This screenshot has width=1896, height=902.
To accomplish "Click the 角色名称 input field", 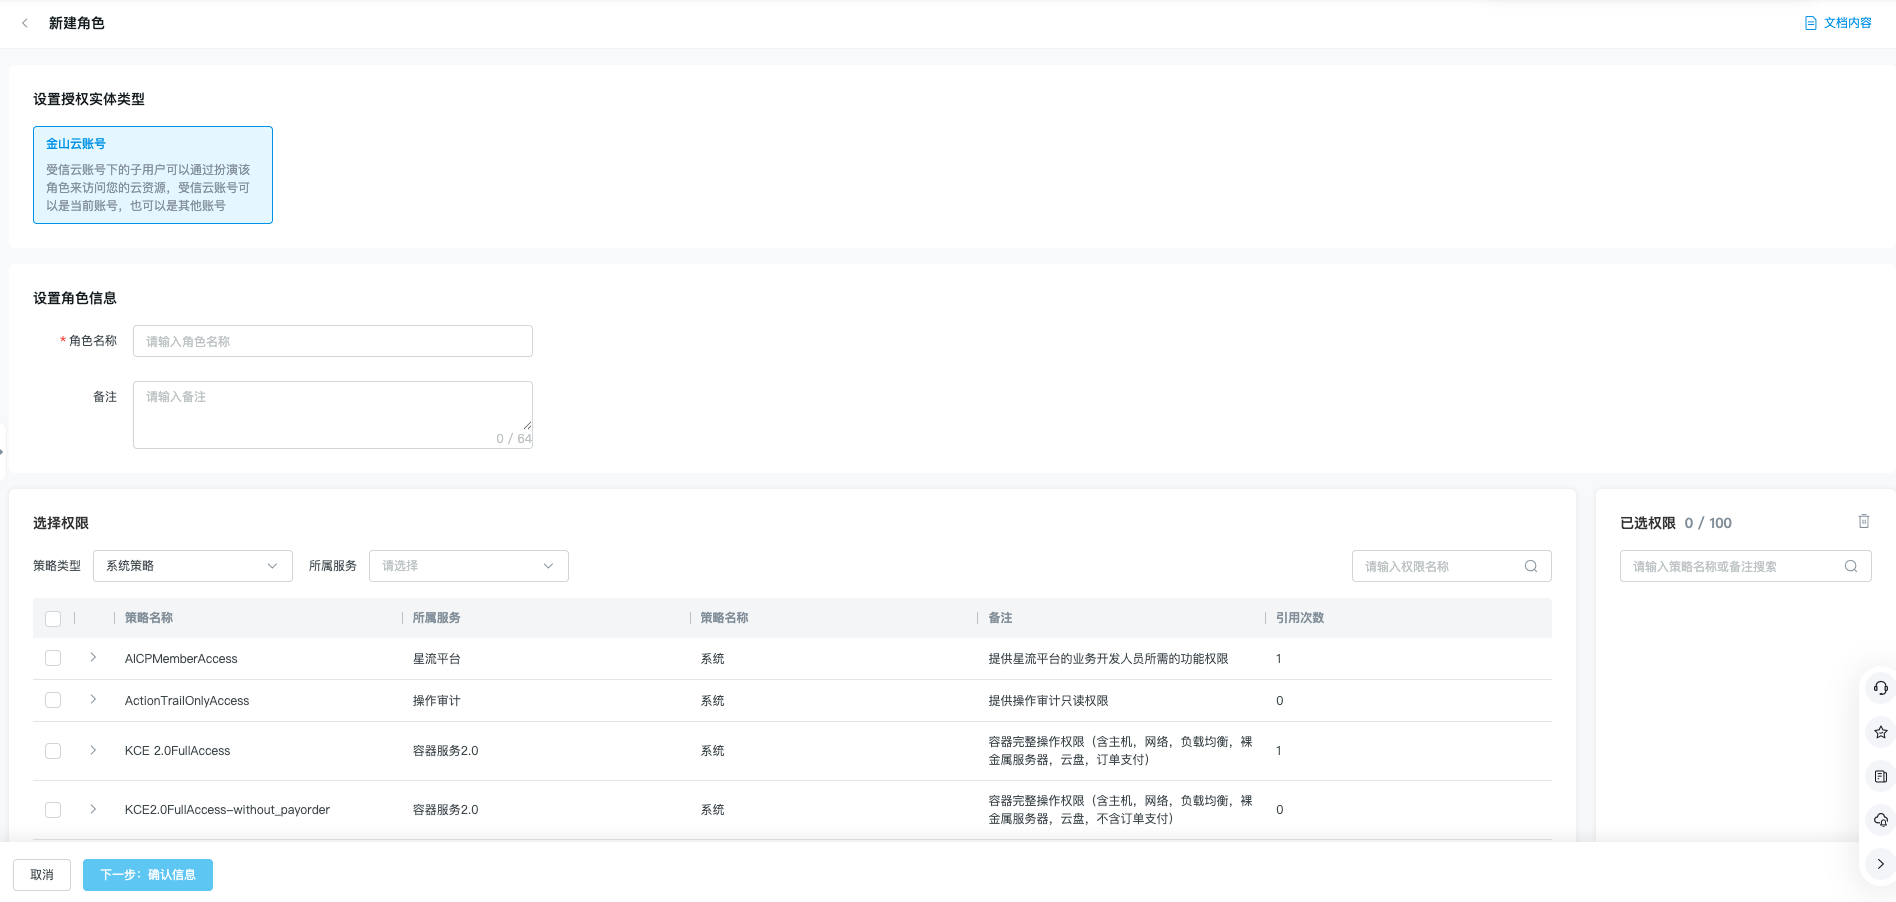I will pyautogui.click(x=332, y=341).
